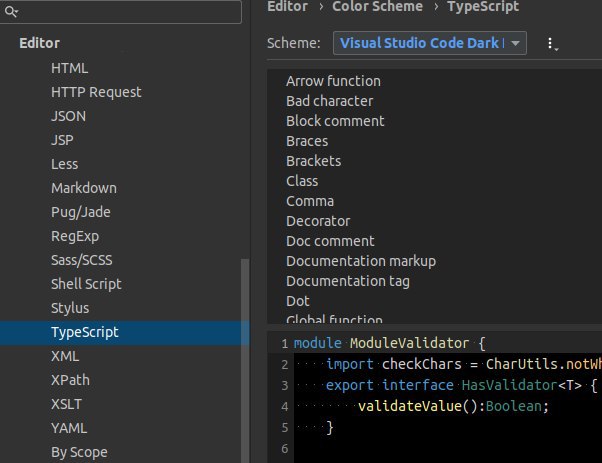Click the import keyword in preview
This screenshot has width=602, height=463.
349,364
